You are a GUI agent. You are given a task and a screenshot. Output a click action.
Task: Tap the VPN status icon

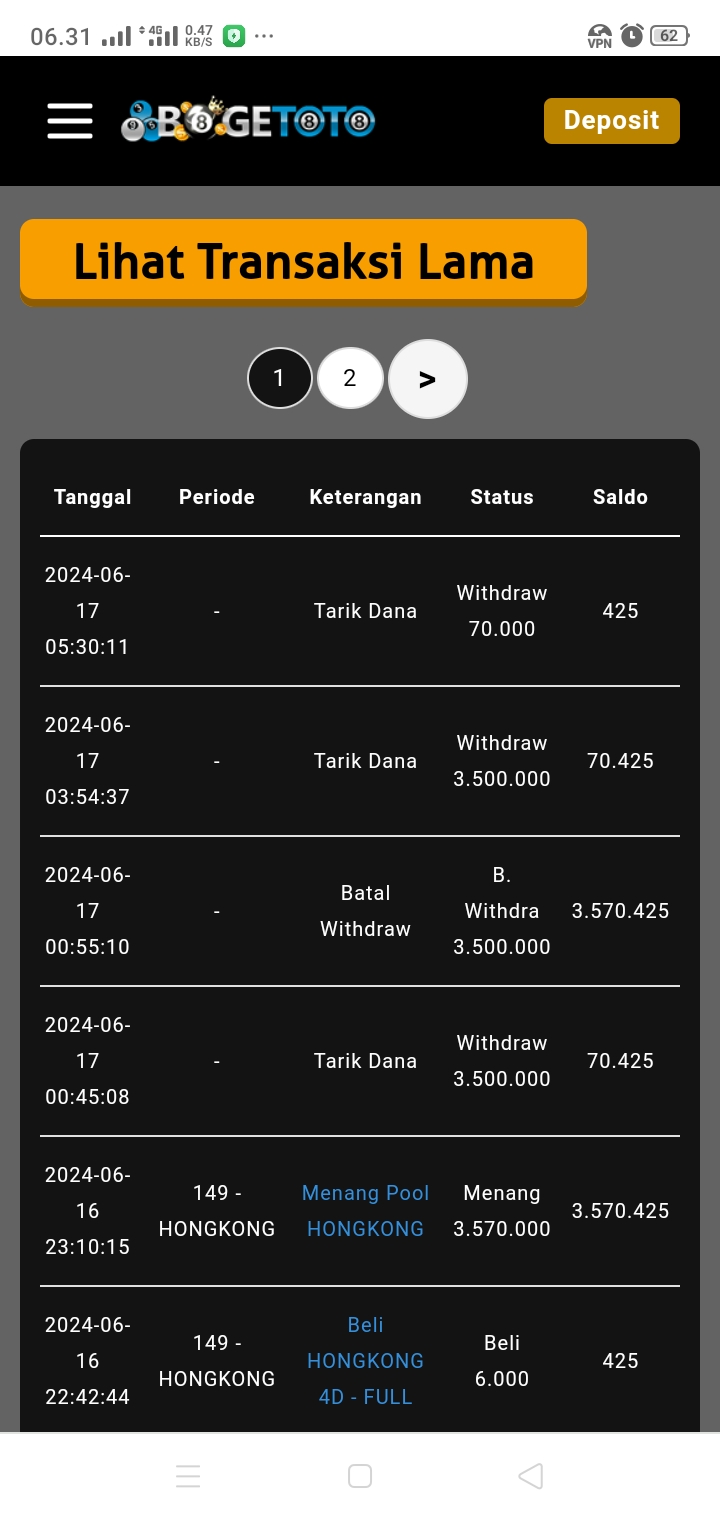click(599, 36)
